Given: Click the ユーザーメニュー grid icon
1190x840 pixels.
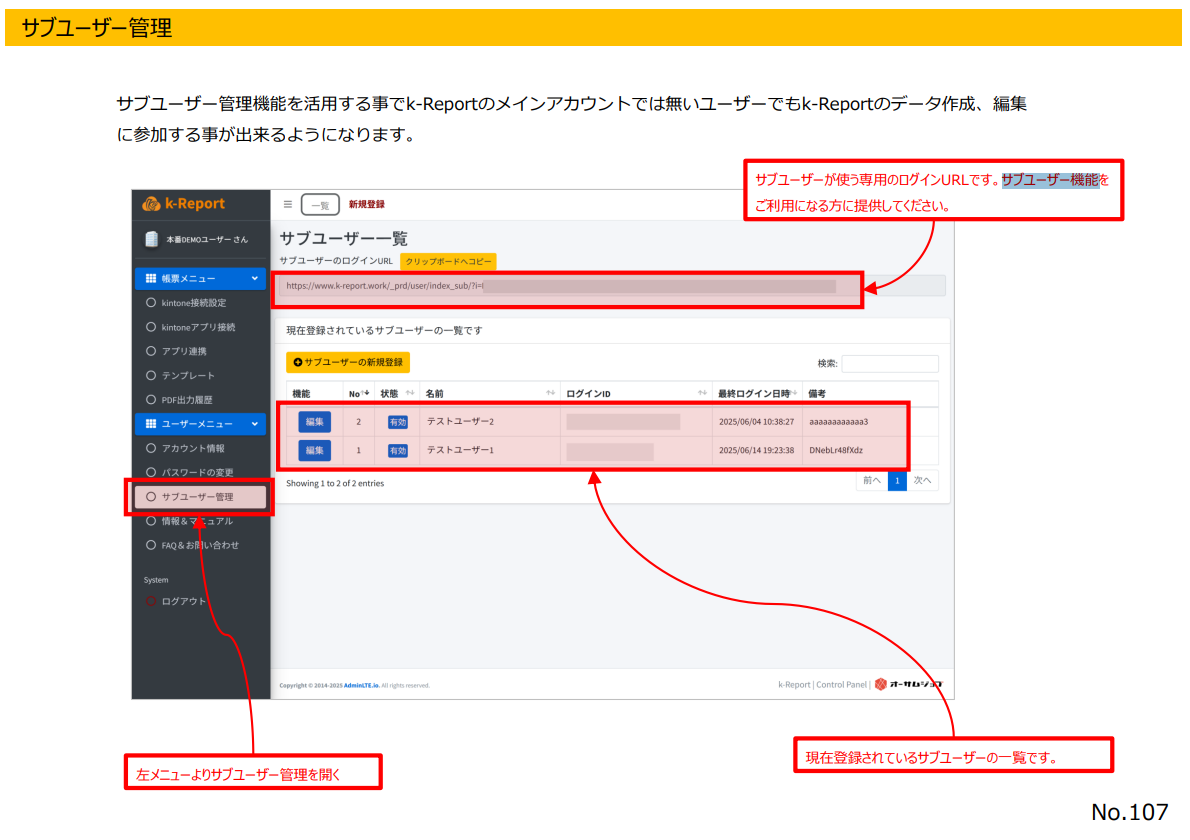Looking at the screenshot, I should point(150,423).
